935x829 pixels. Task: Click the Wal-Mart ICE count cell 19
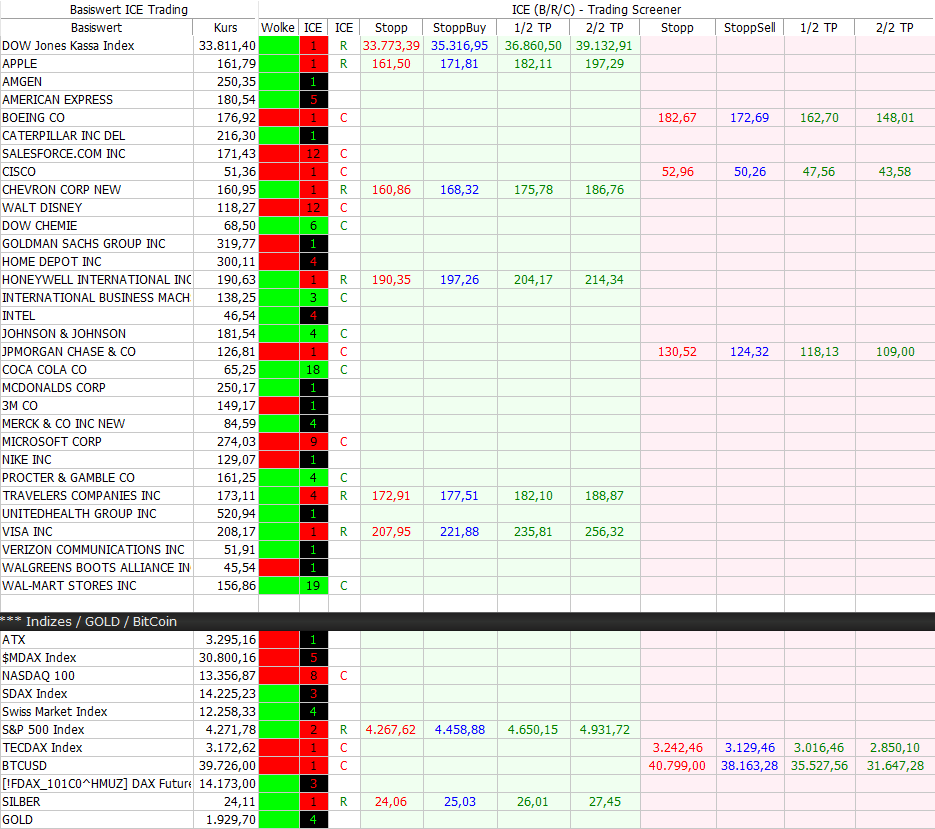pos(313,586)
